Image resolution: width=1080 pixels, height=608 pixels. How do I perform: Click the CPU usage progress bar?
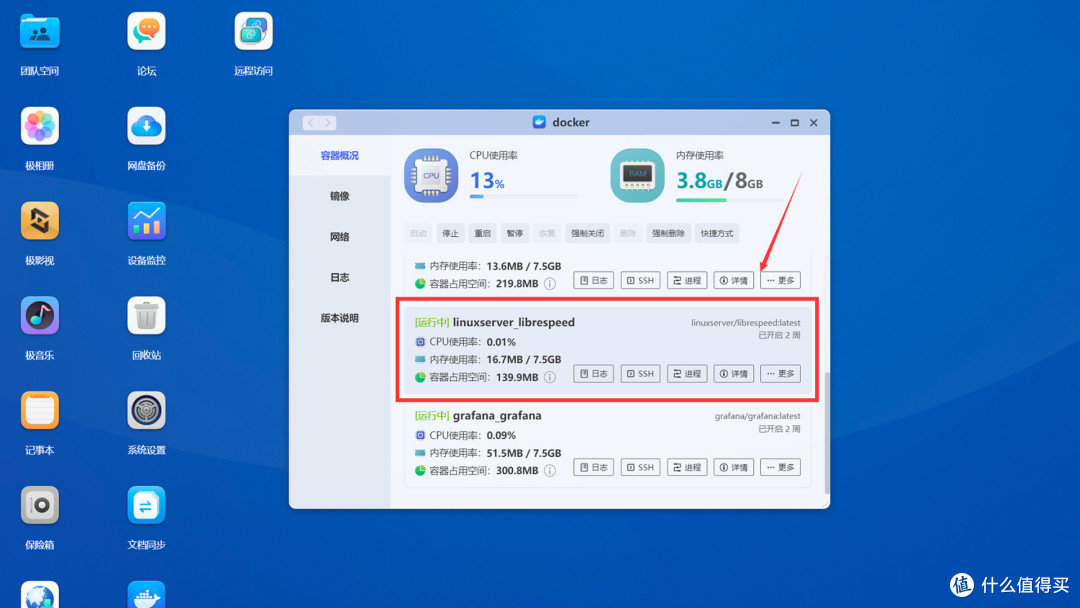523,196
